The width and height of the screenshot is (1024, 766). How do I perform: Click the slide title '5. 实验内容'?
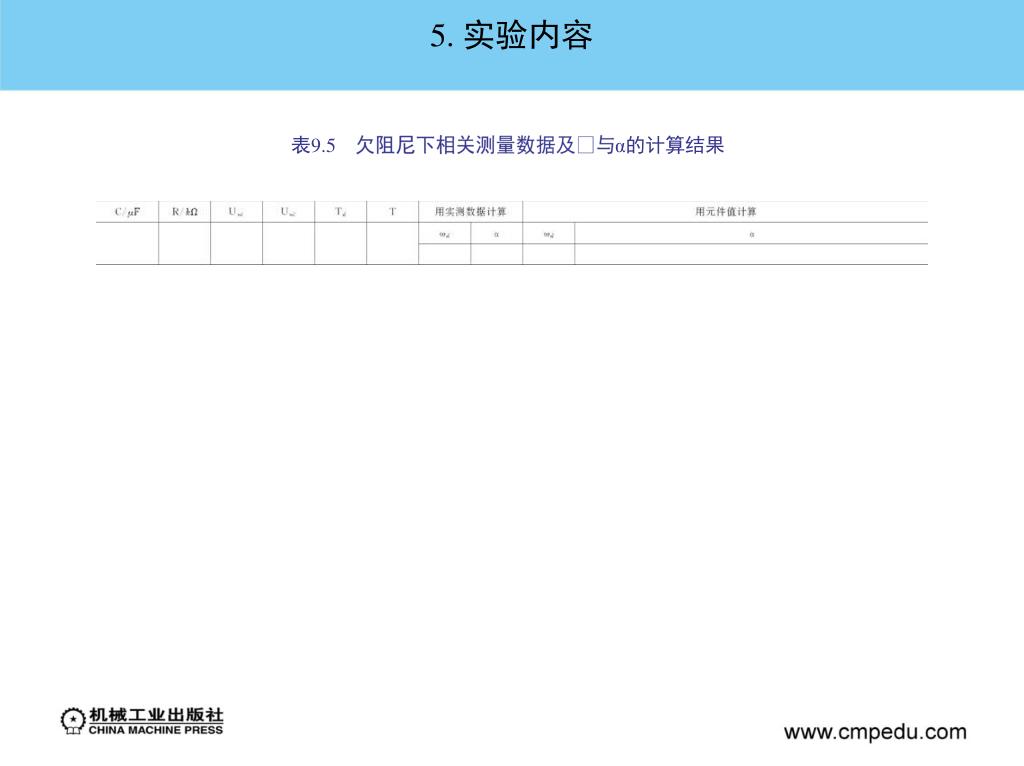coord(511,35)
